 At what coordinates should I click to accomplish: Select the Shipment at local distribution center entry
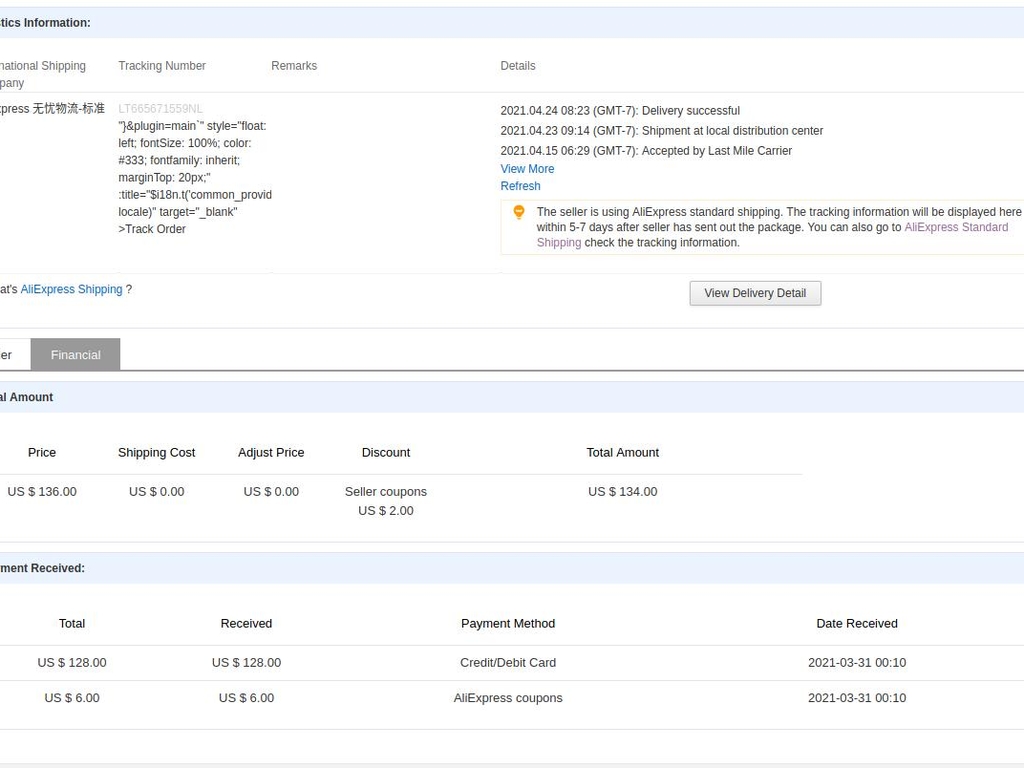point(661,131)
